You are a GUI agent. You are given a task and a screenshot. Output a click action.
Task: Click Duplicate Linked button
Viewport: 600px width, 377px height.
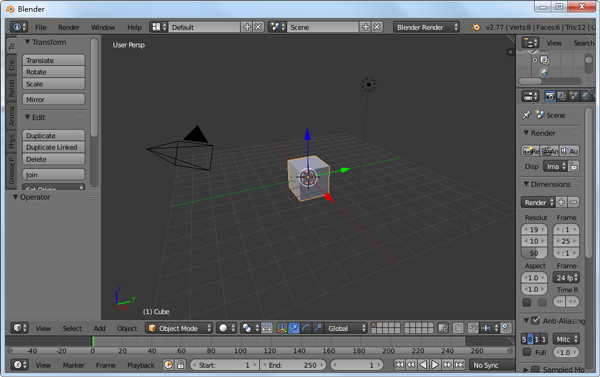point(54,147)
